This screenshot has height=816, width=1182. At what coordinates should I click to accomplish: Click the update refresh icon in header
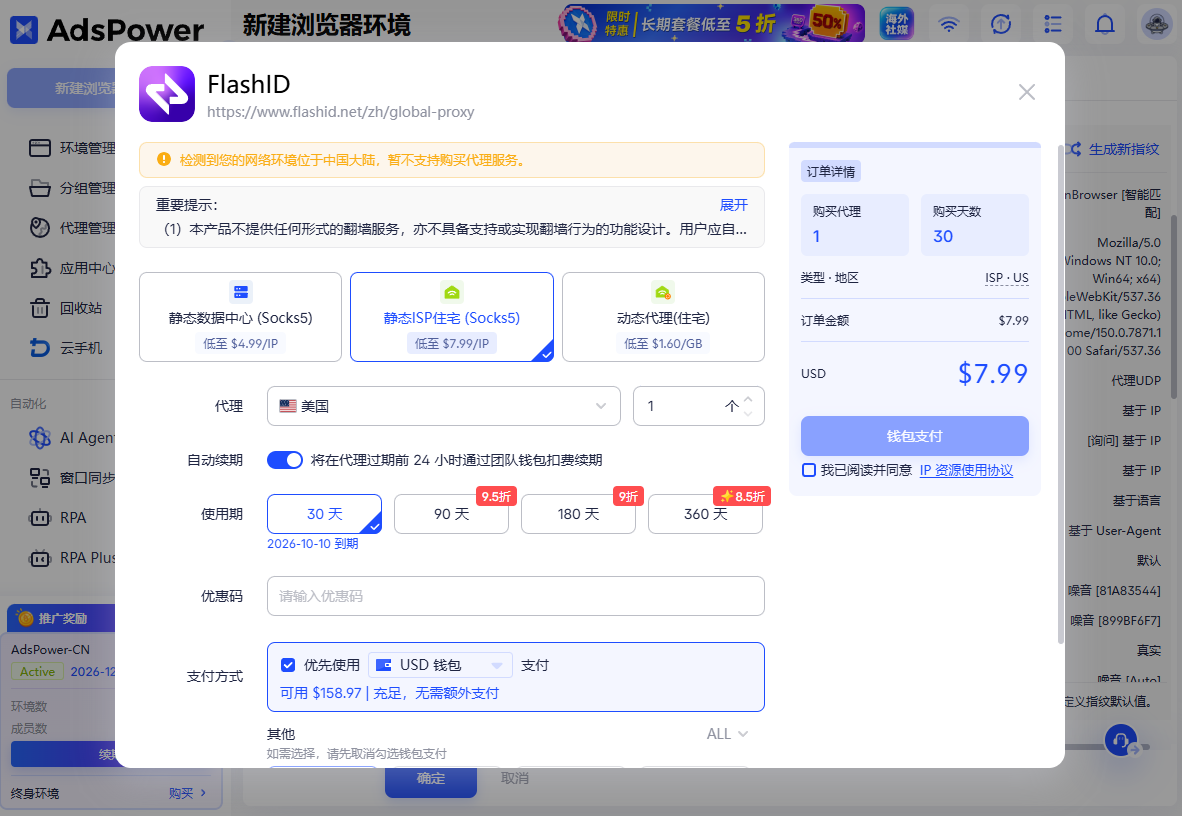tap(1000, 24)
